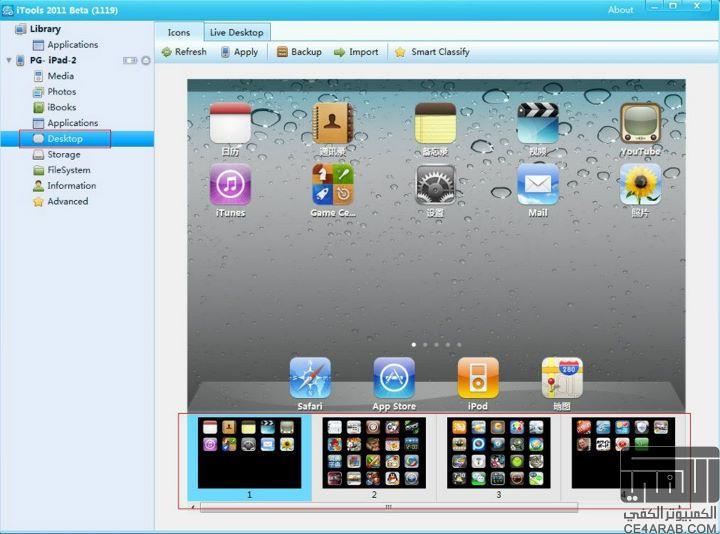This screenshot has width=720, height=534.
Task: Click the battery icon beside PG- iPad-2
Action: (130, 60)
